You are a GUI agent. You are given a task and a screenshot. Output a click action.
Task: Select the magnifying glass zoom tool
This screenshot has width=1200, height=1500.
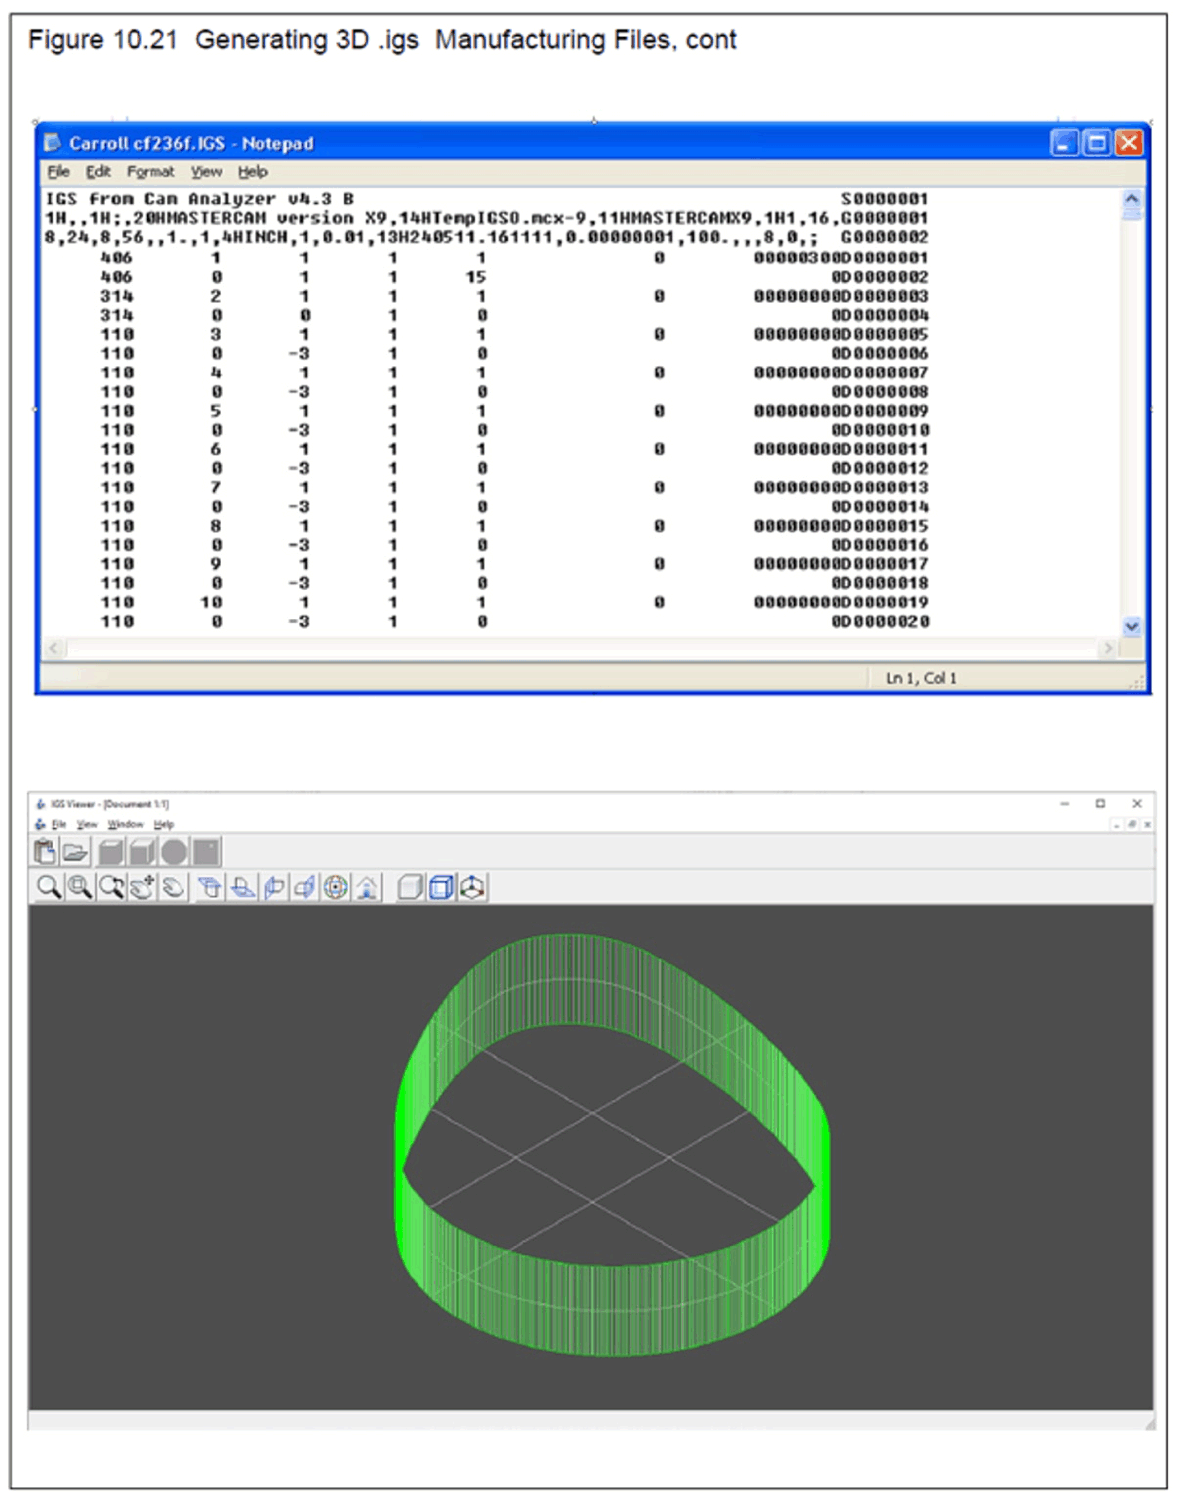(x=47, y=887)
